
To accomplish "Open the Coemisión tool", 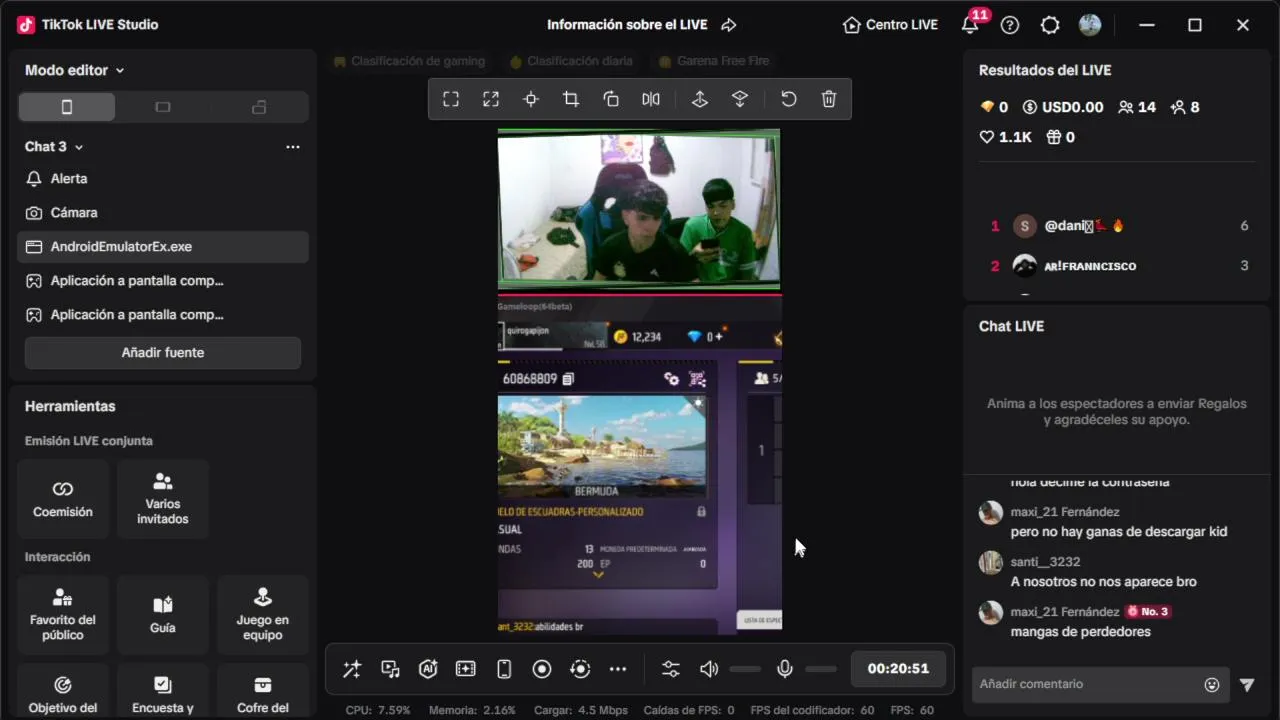I will click(63, 499).
